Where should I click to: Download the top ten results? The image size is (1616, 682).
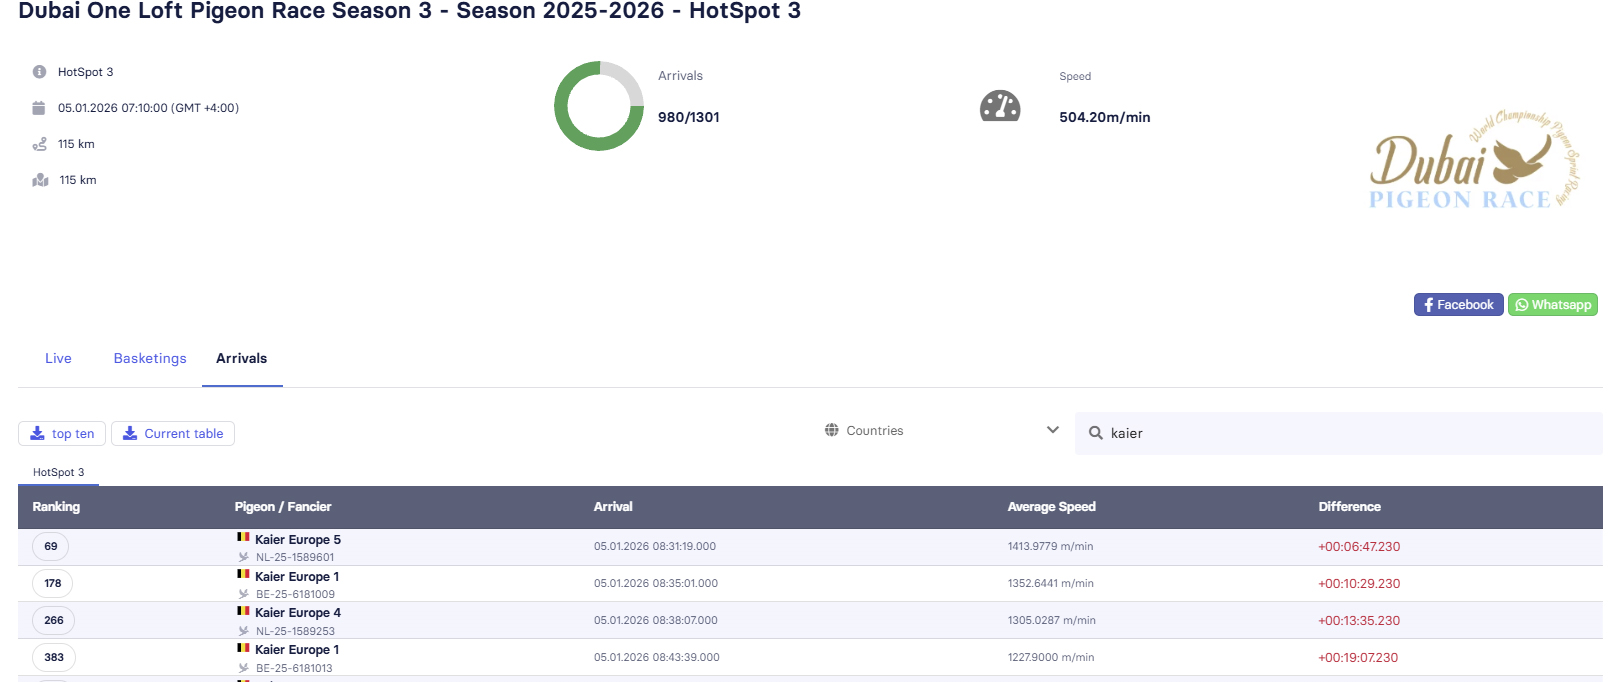[62, 433]
